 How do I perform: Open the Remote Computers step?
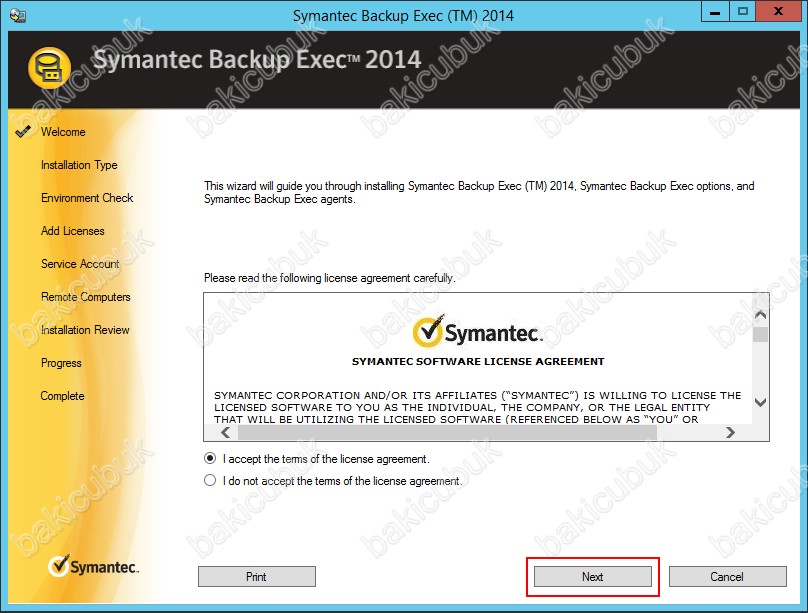(86, 297)
